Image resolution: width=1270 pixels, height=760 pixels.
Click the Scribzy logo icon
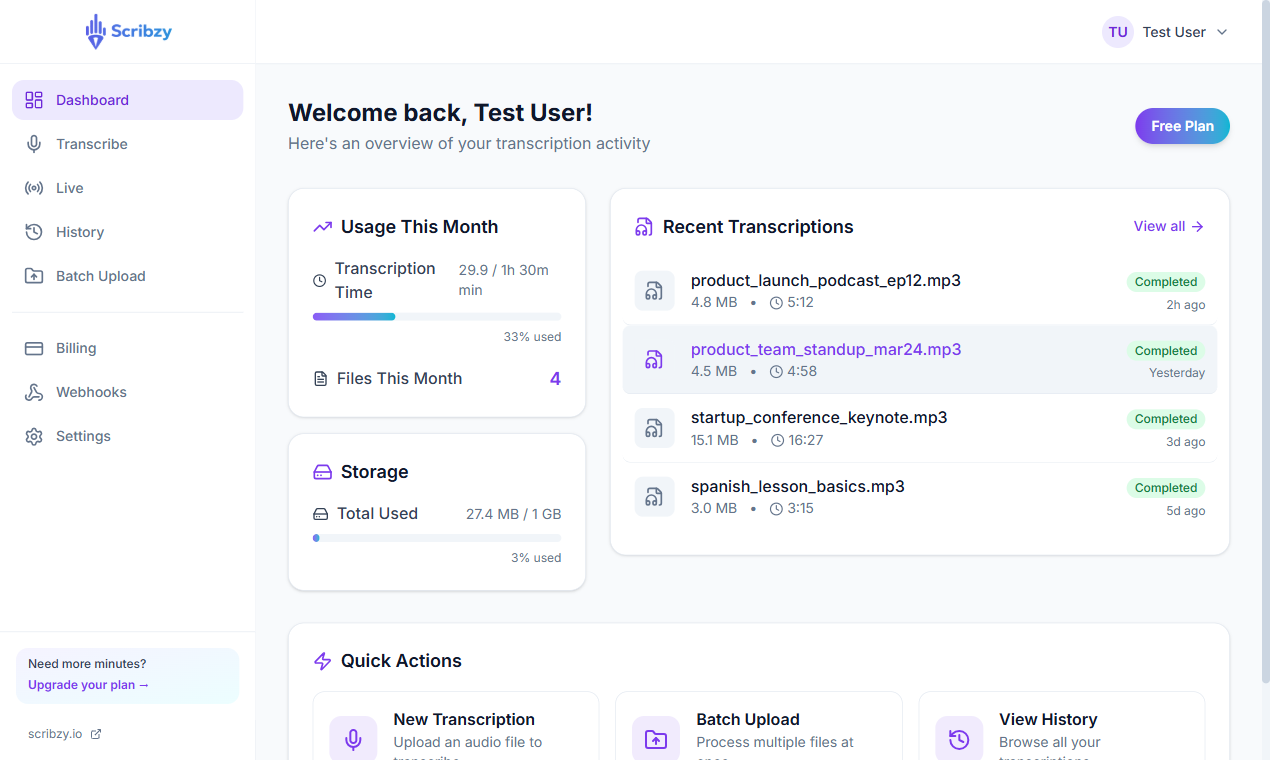97,31
